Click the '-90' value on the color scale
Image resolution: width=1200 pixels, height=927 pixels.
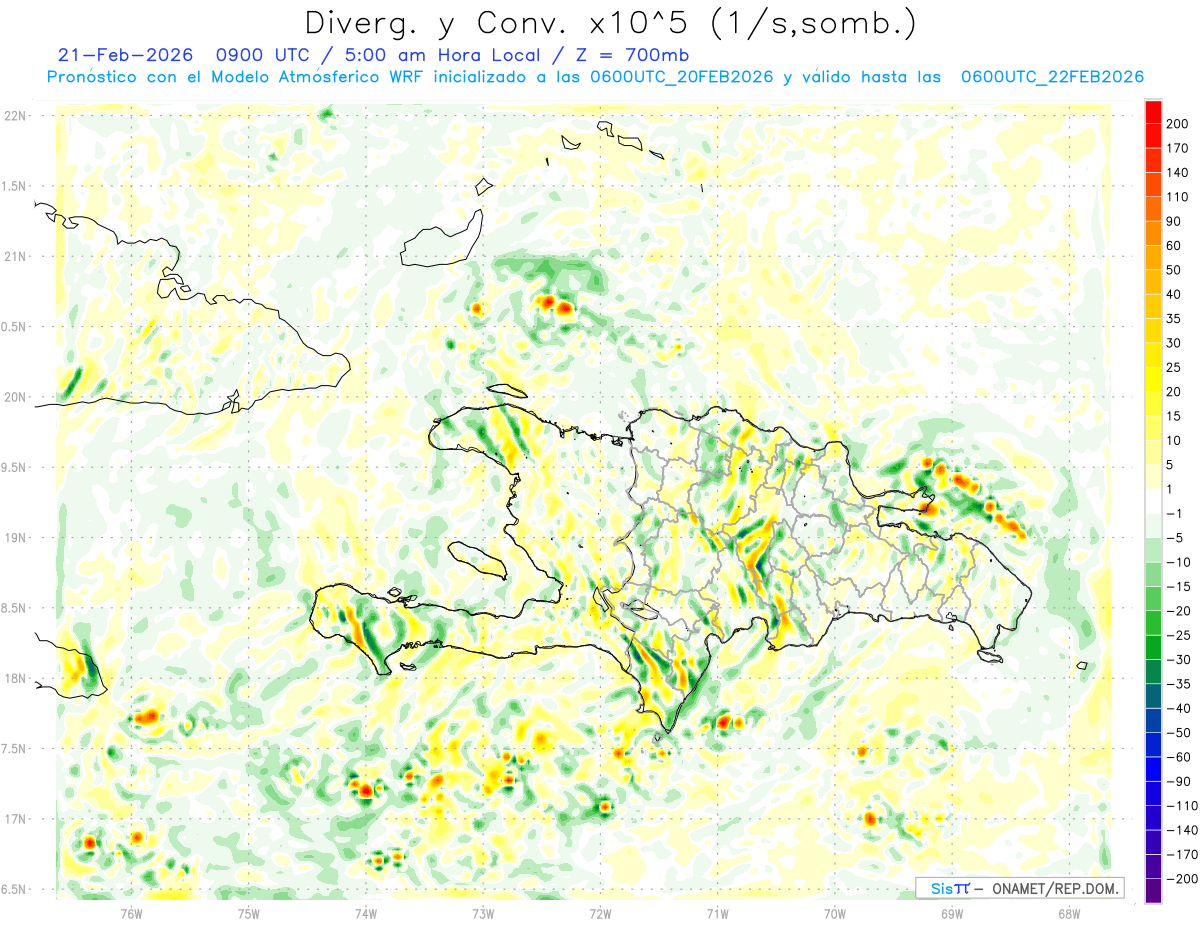(x=1179, y=781)
